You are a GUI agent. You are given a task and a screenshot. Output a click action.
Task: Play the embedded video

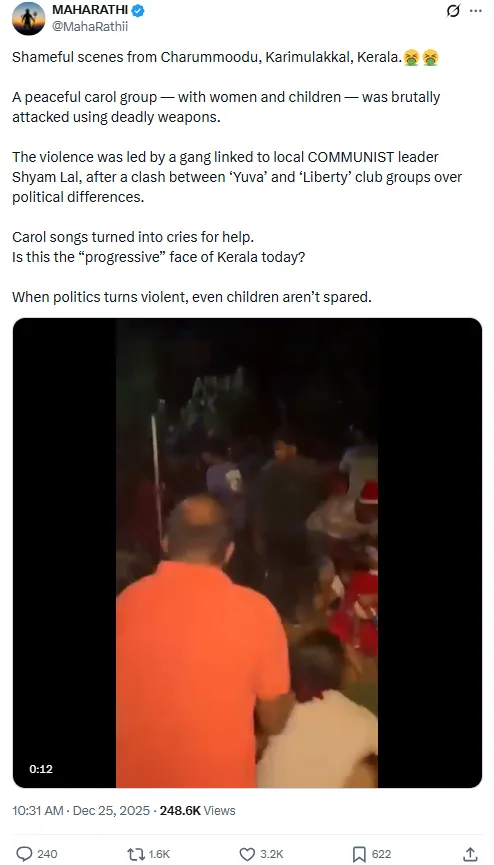[x=247, y=553]
